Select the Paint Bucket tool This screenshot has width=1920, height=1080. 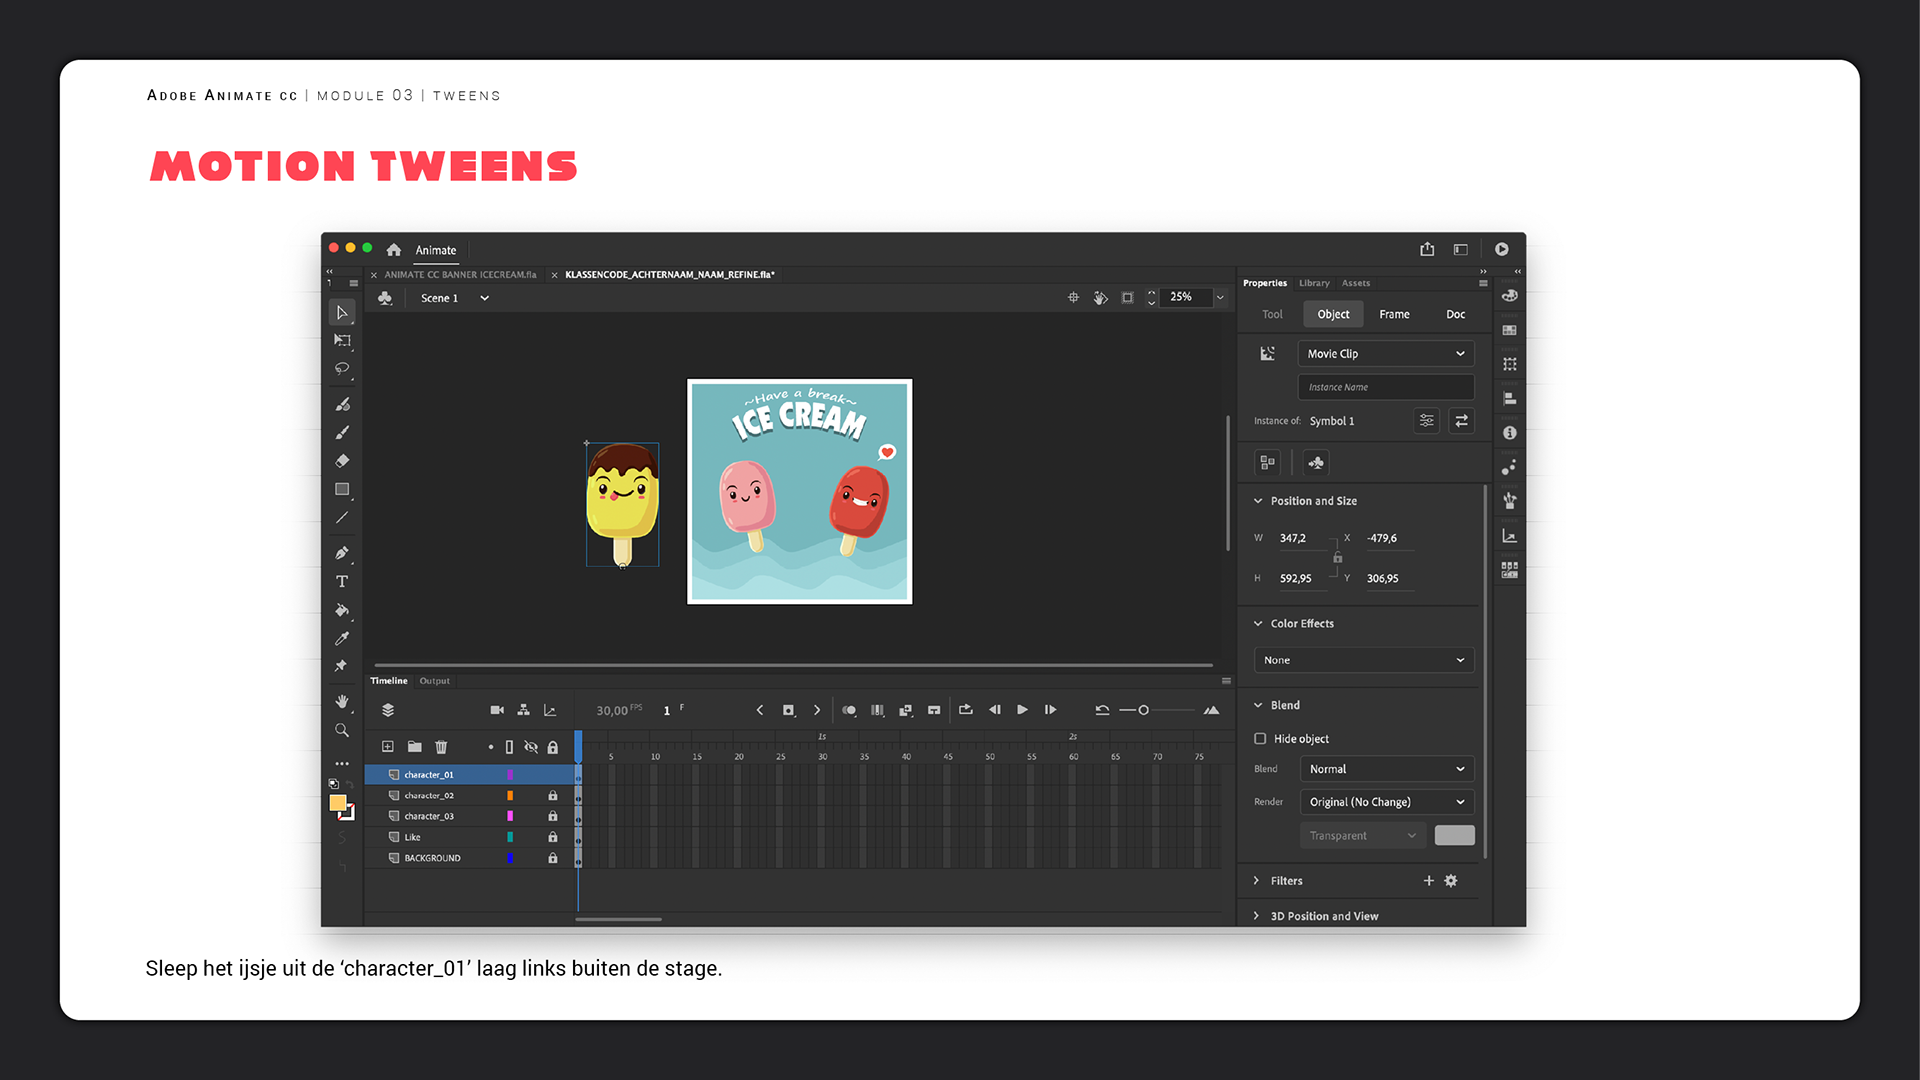342,610
